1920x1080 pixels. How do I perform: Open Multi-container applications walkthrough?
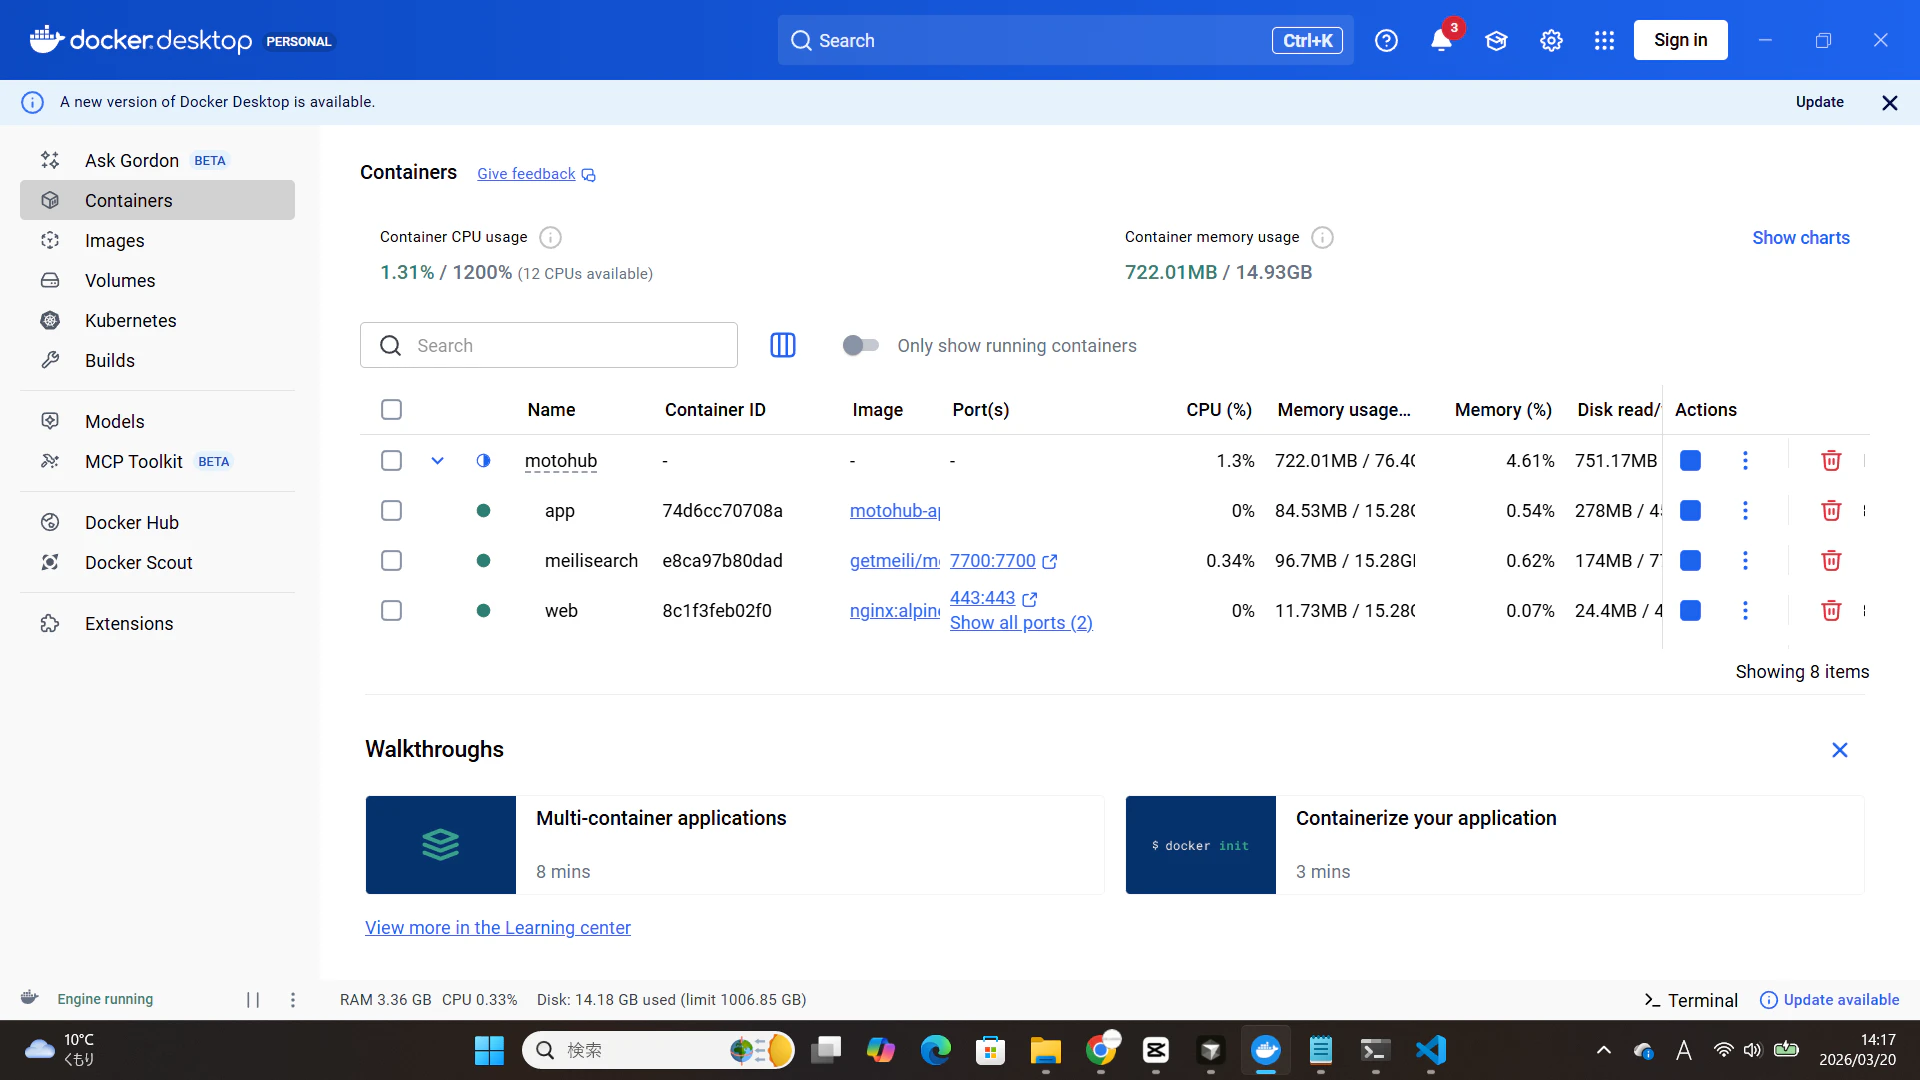click(x=735, y=845)
